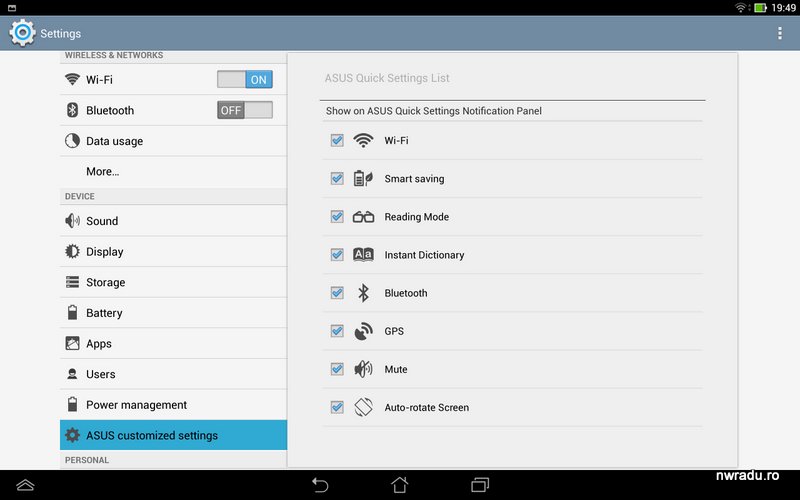The image size is (800, 500).
Task: Click the Storage bars icon
Action: click(72, 282)
